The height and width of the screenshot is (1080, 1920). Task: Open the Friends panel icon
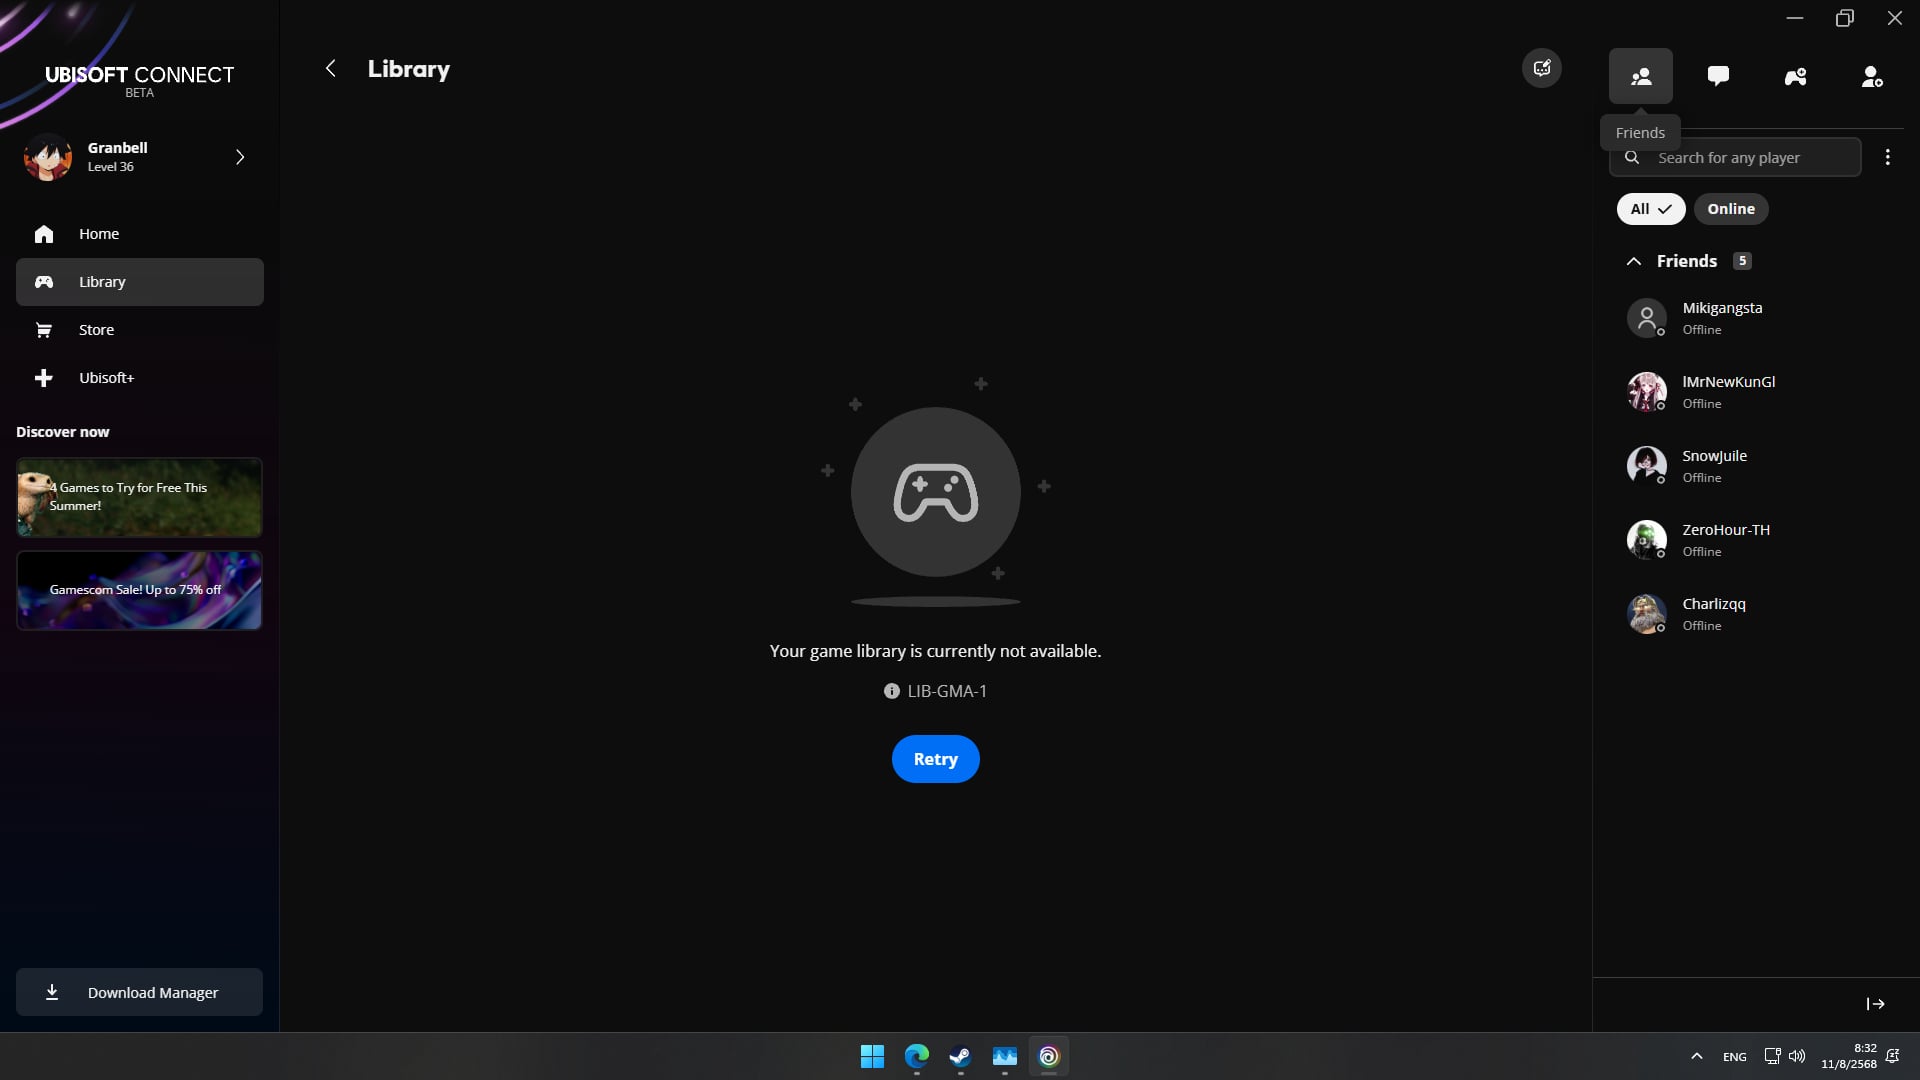tap(1640, 76)
